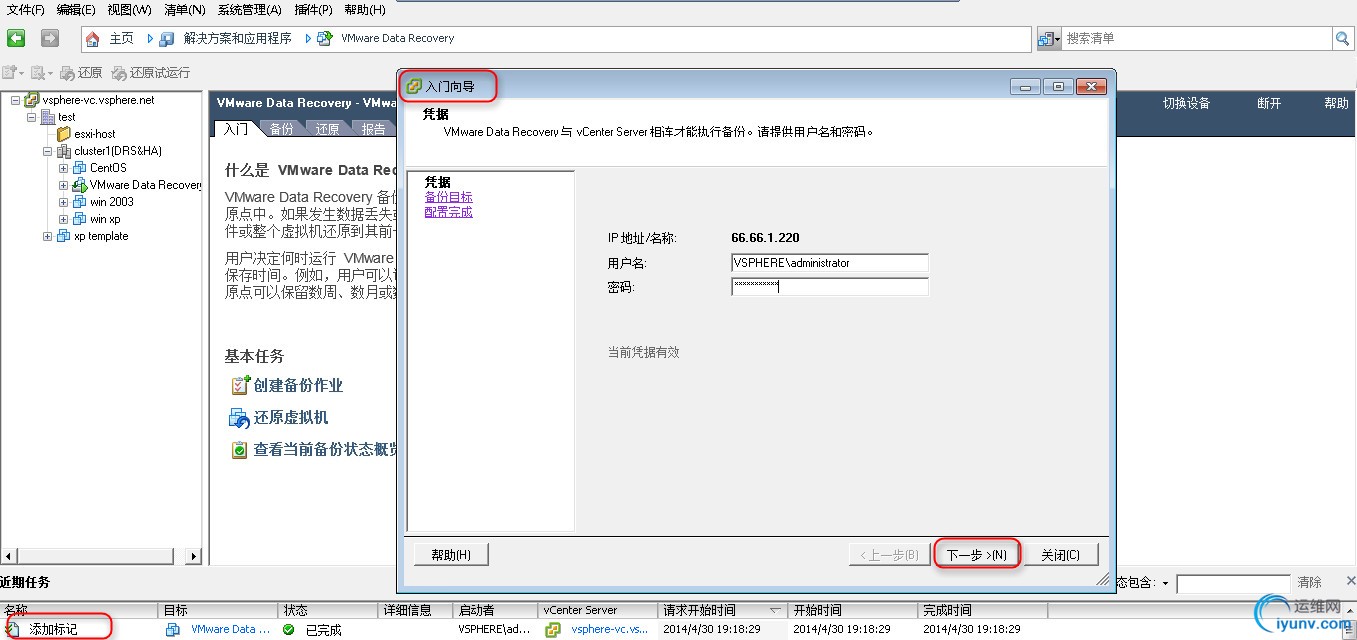Click the VMware Data Recovery VM icon in tree
The height and width of the screenshot is (640, 1357).
click(x=80, y=185)
